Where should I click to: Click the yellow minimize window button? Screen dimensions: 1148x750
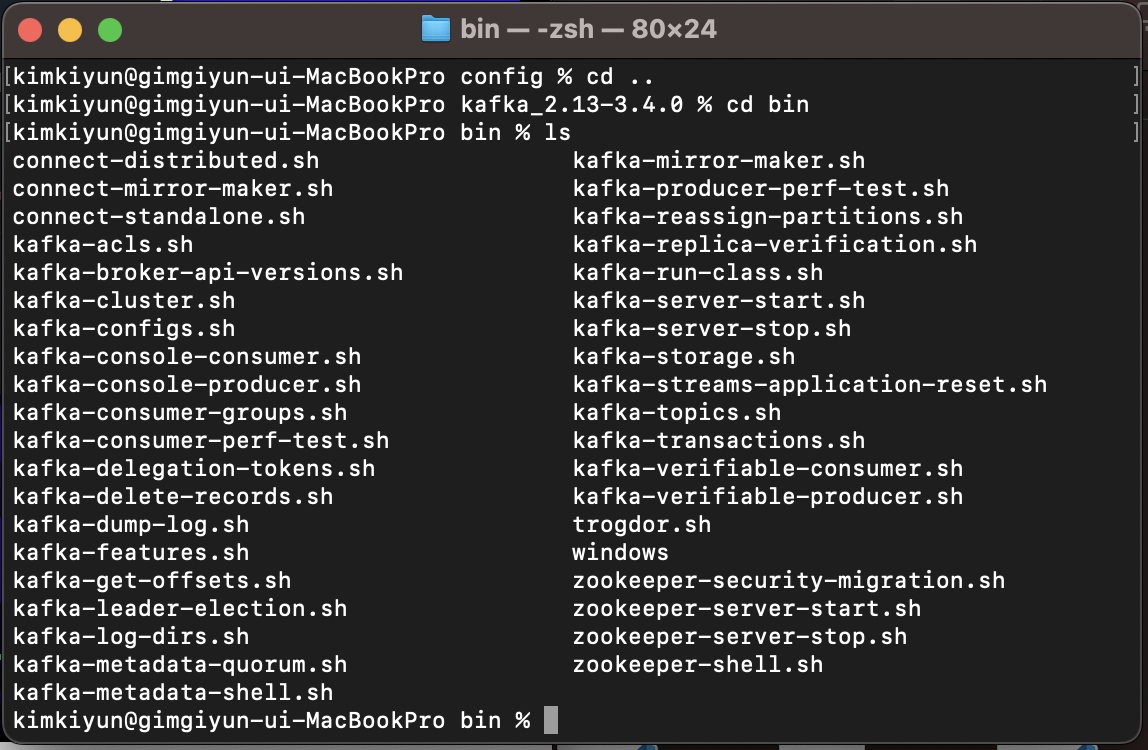[70, 30]
